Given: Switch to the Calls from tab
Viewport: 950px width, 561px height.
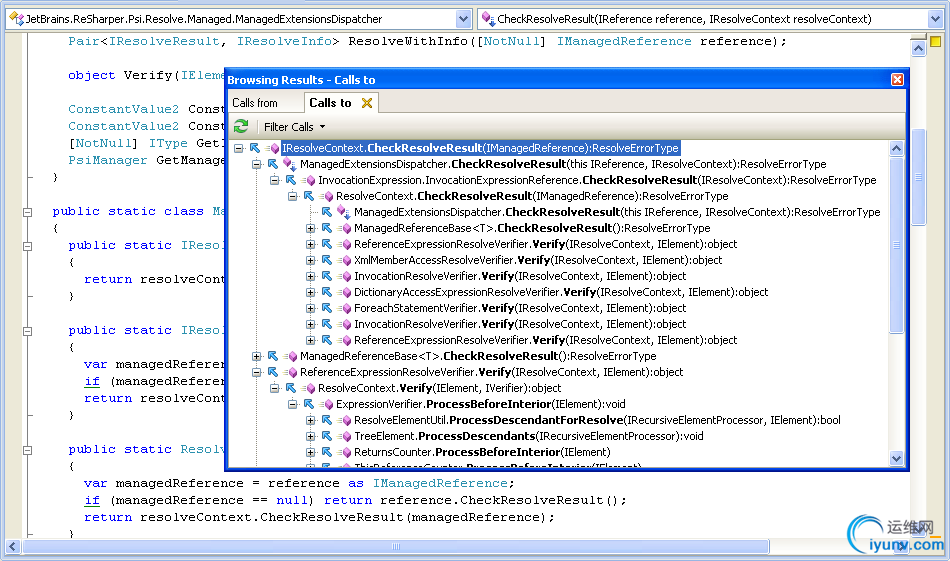Looking at the screenshot, I should [255, 103].
